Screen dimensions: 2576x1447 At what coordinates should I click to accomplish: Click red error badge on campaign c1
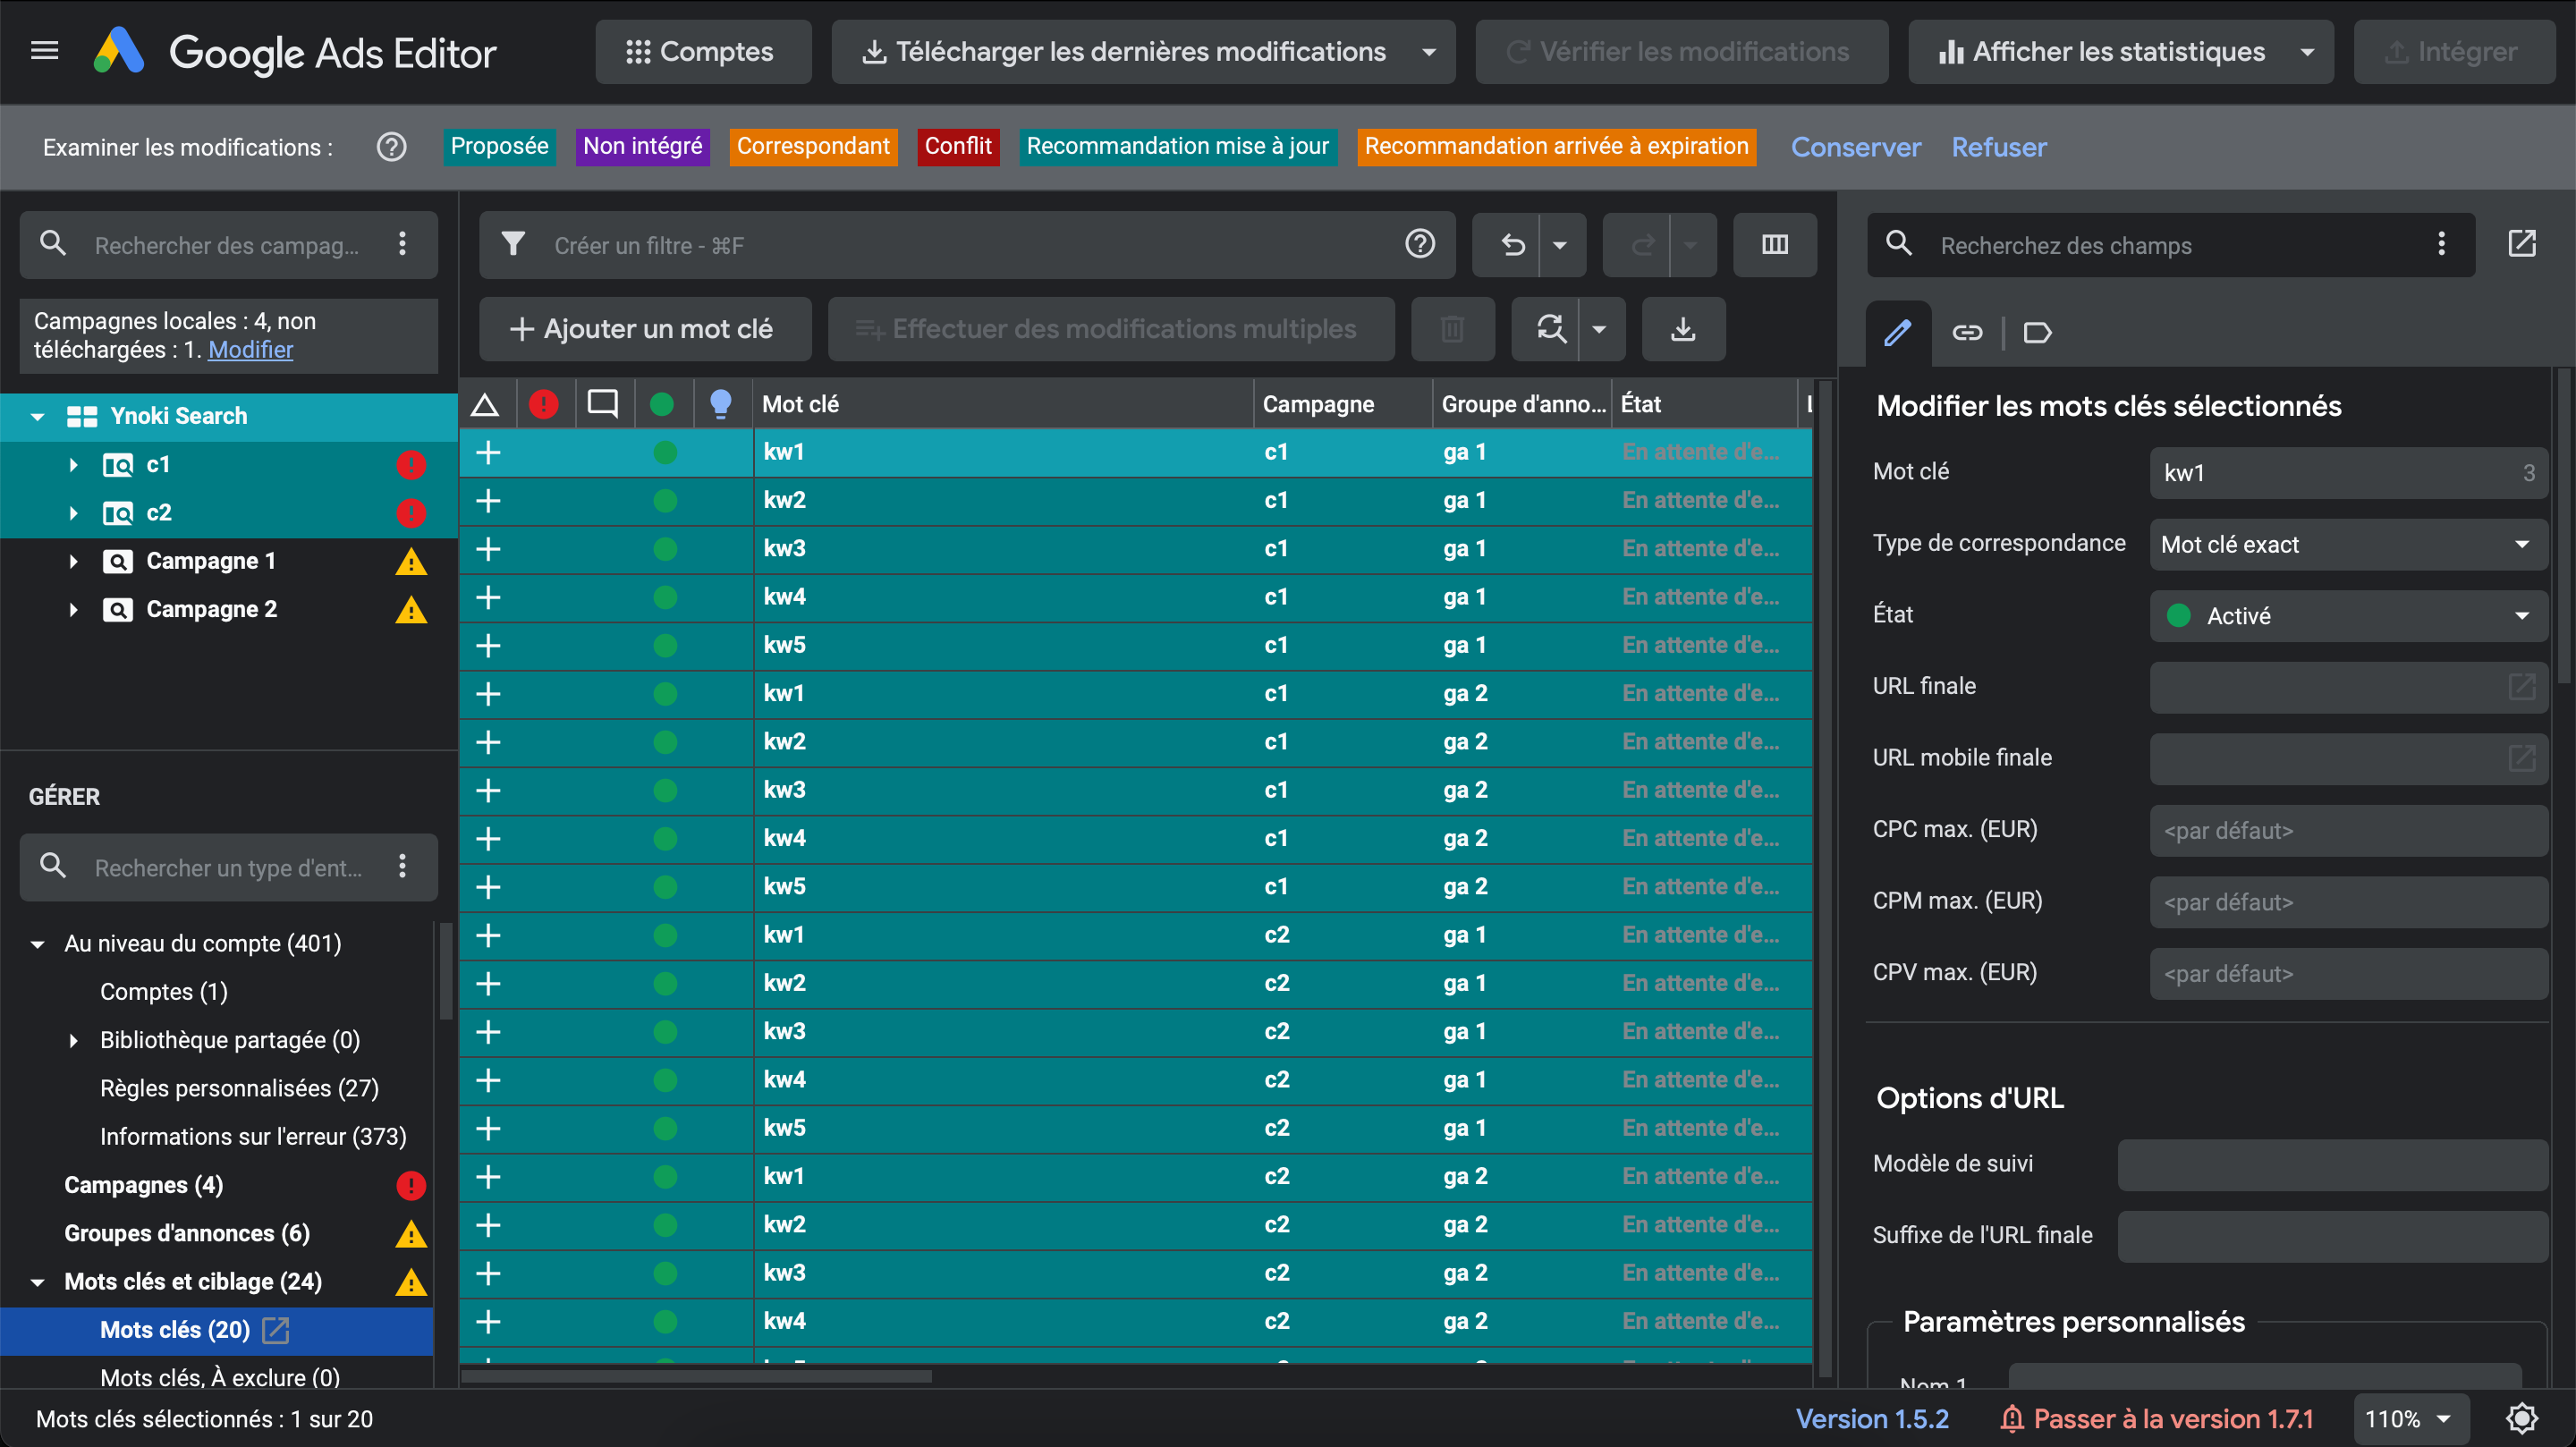(x=411, y=465)
